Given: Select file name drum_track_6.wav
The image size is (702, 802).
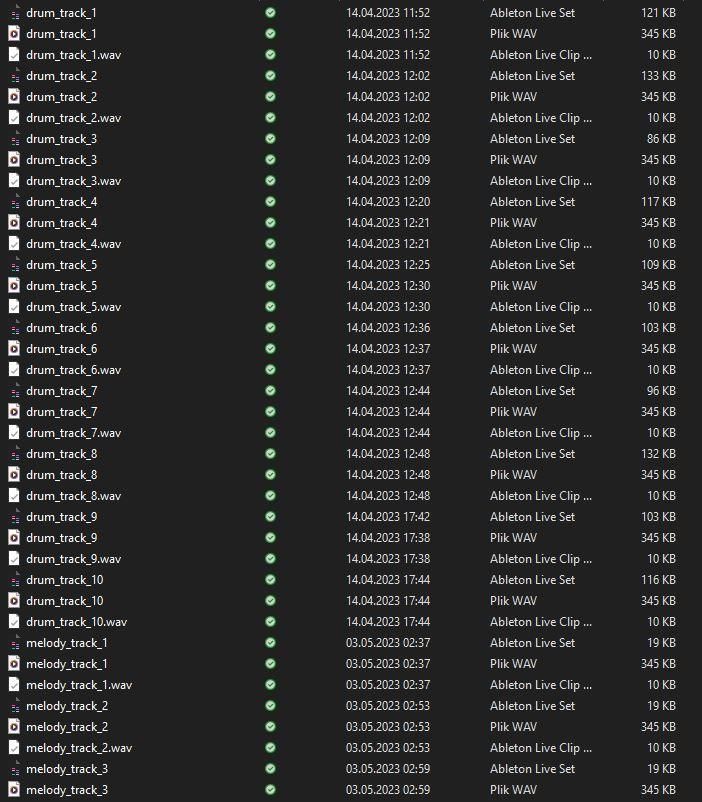Looking at the screenshot, I should (x=74, y=369).
